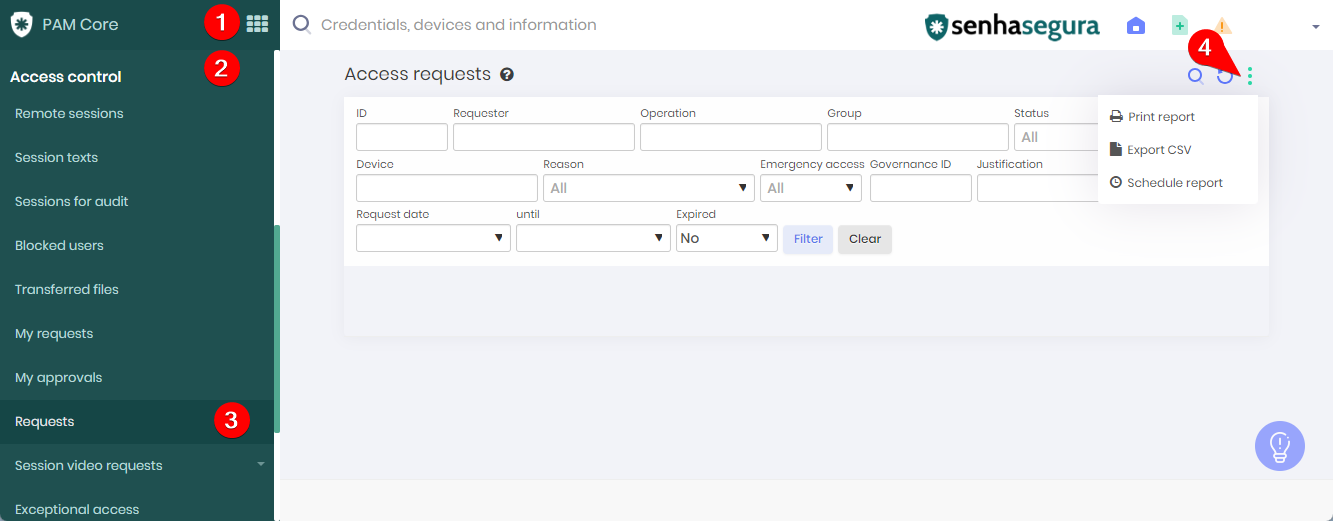Screen dimensions: 1333x521
Task: Expand the user account dropdown arrow
Action: (x=1316, y=27)
